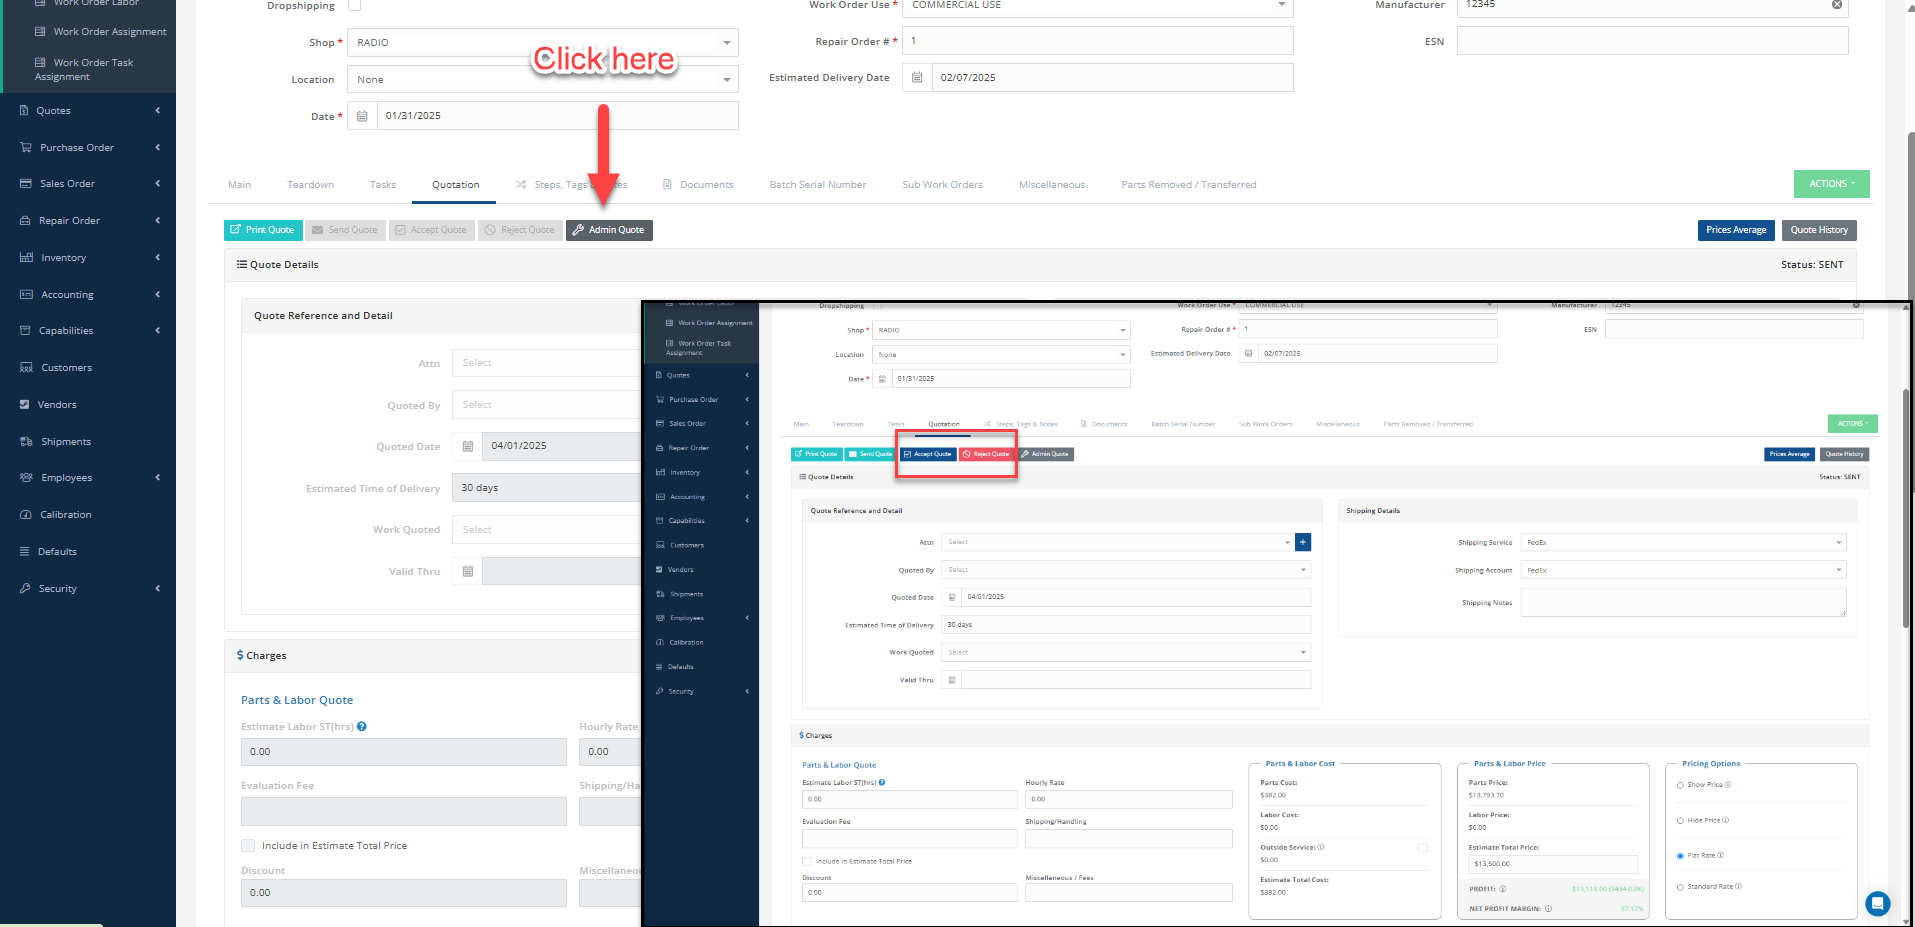This screenshot has height=927, width=1915.
Task: Open the Documents tab
Action: [x=705, y=185]
